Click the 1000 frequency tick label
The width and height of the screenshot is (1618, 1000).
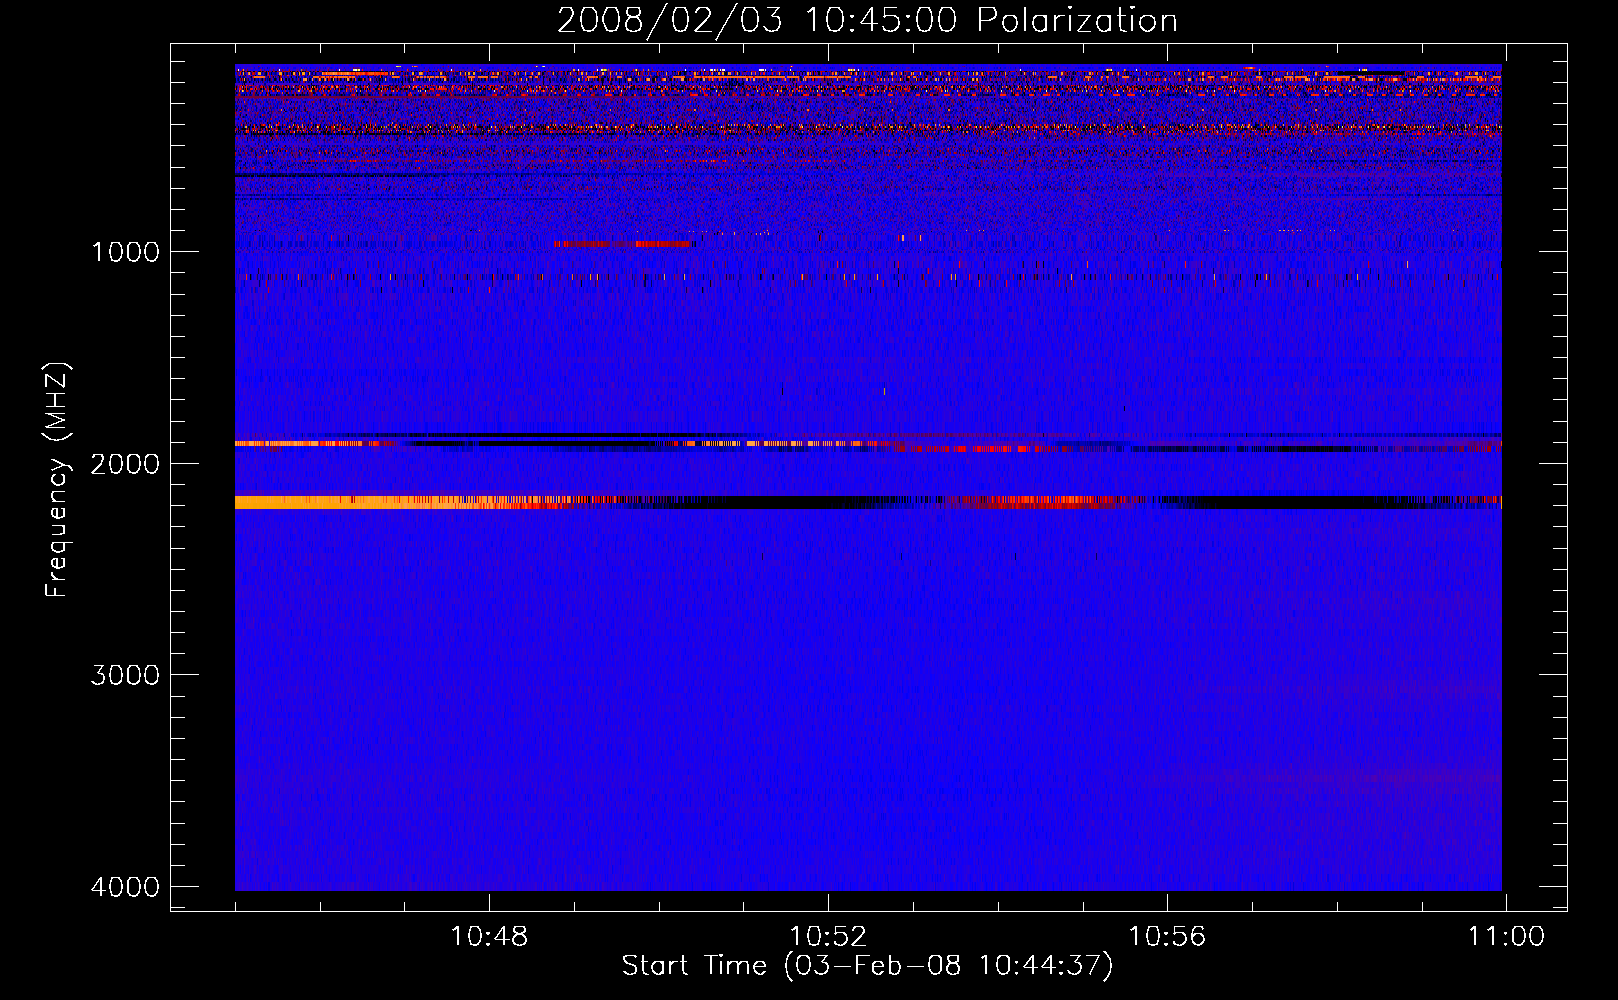click(x=125, y=252)
